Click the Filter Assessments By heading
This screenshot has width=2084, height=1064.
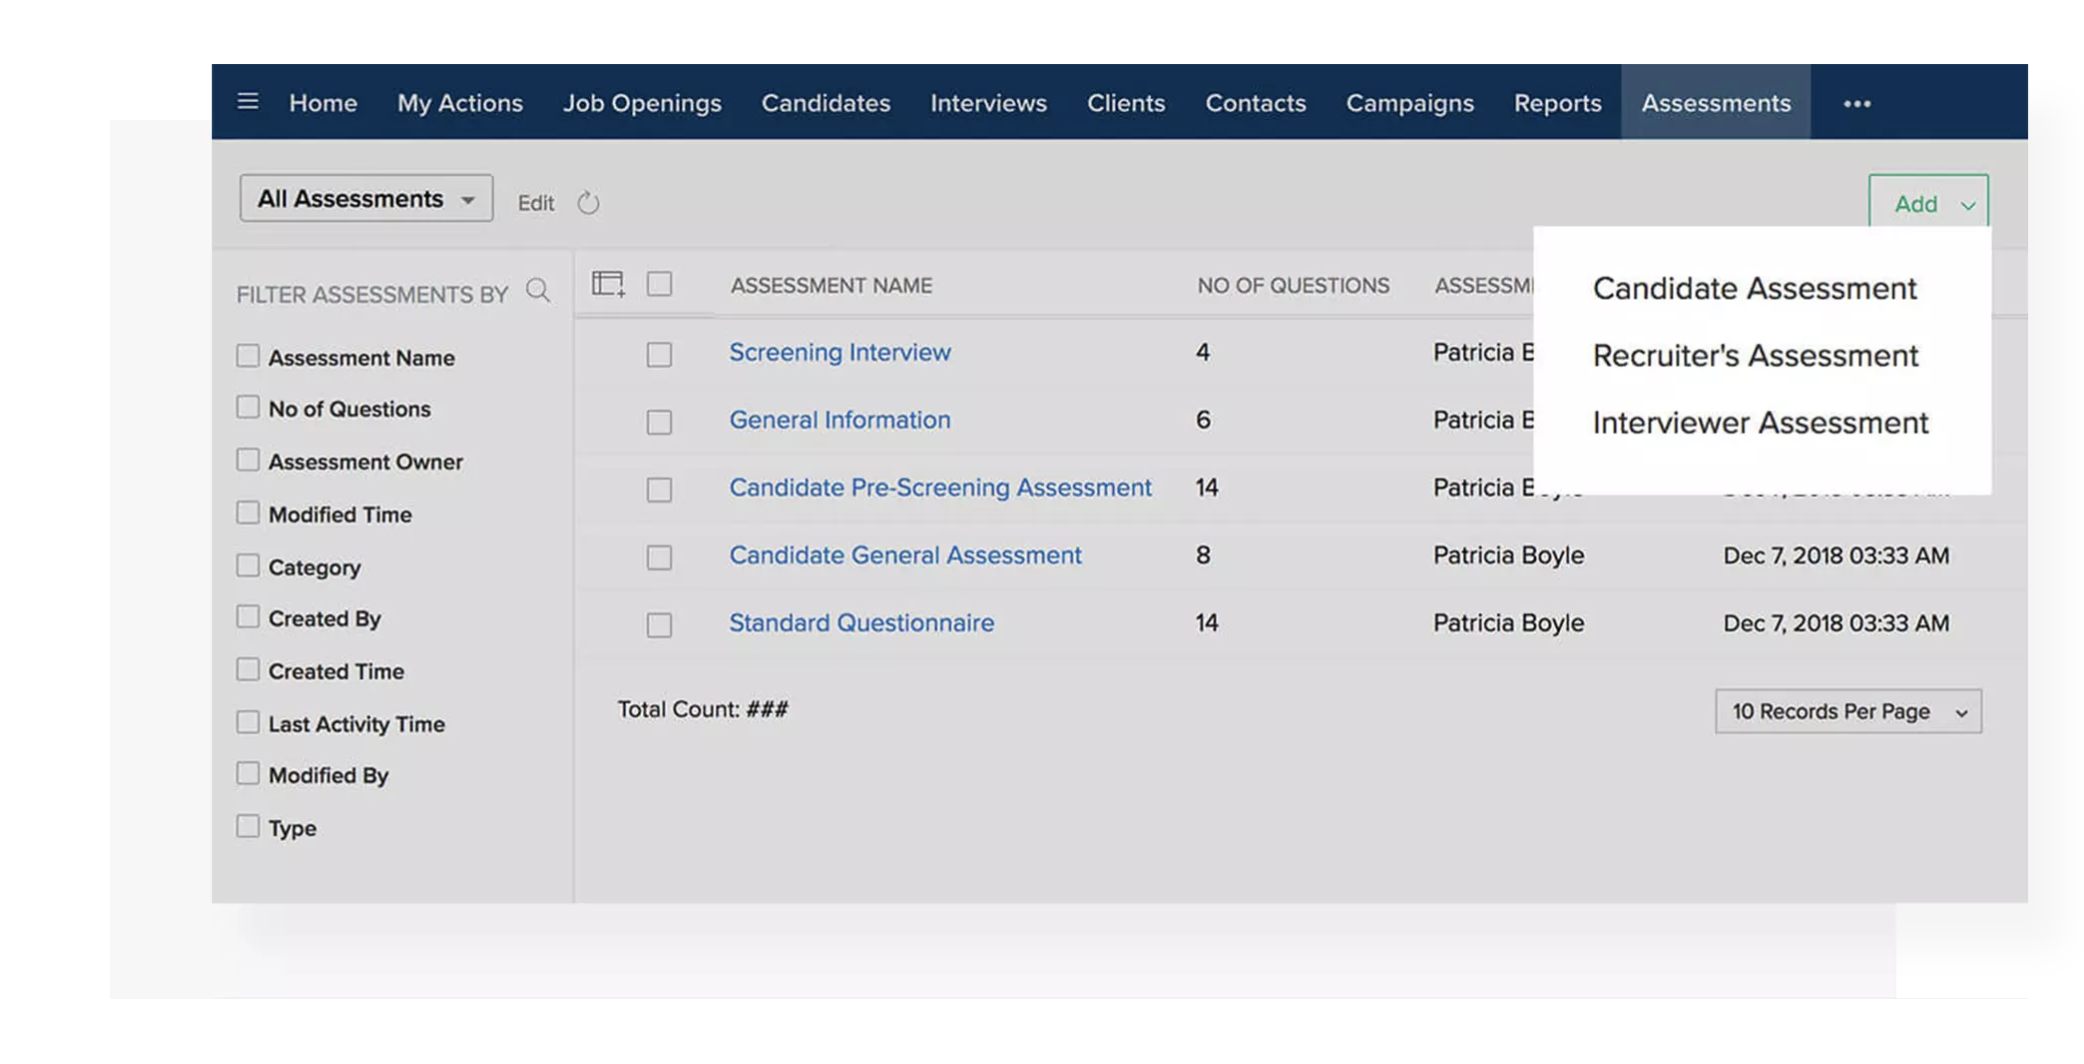(x=372, y=295)
